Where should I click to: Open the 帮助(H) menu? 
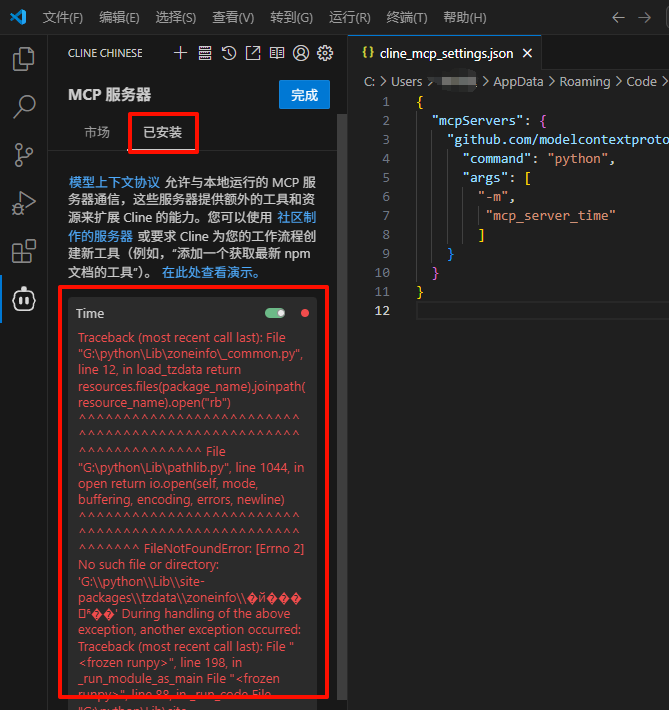[465, 18]
